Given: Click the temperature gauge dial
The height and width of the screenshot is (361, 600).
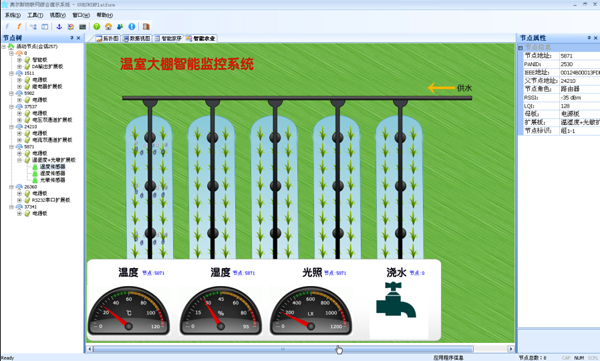Looking at the screenshot, I should point(129,310).
